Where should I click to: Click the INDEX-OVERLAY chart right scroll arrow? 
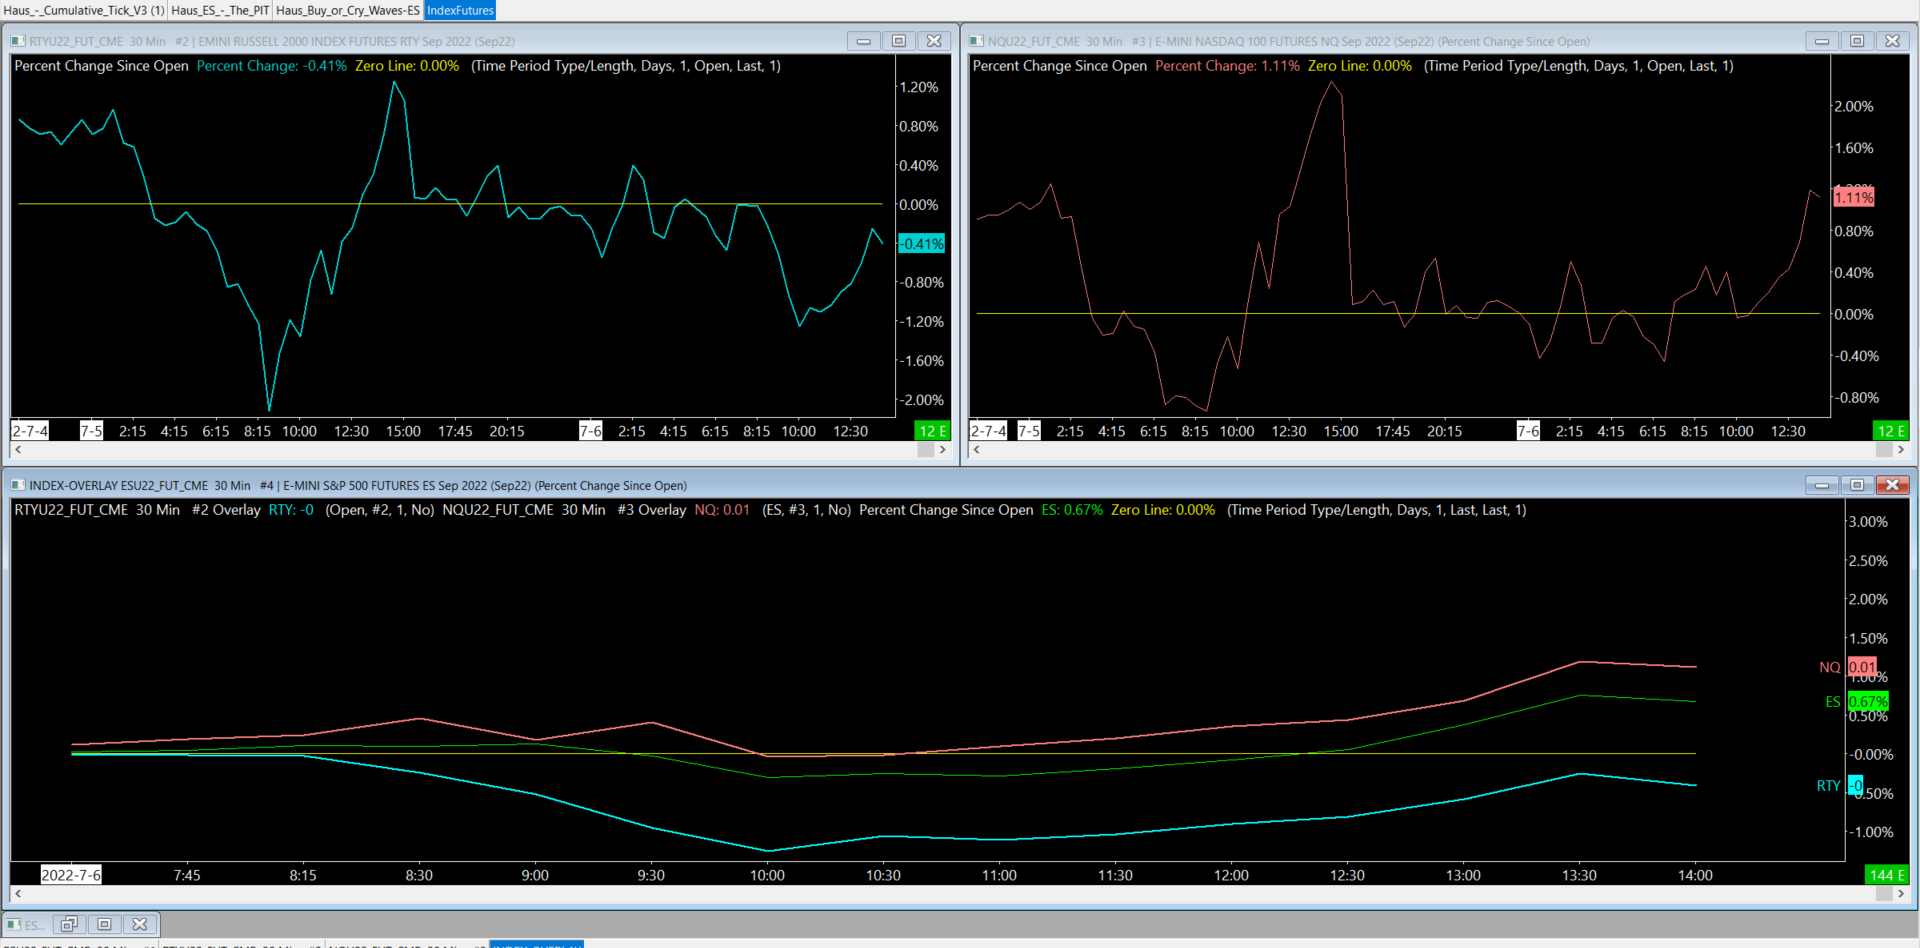pos(1901,894)
